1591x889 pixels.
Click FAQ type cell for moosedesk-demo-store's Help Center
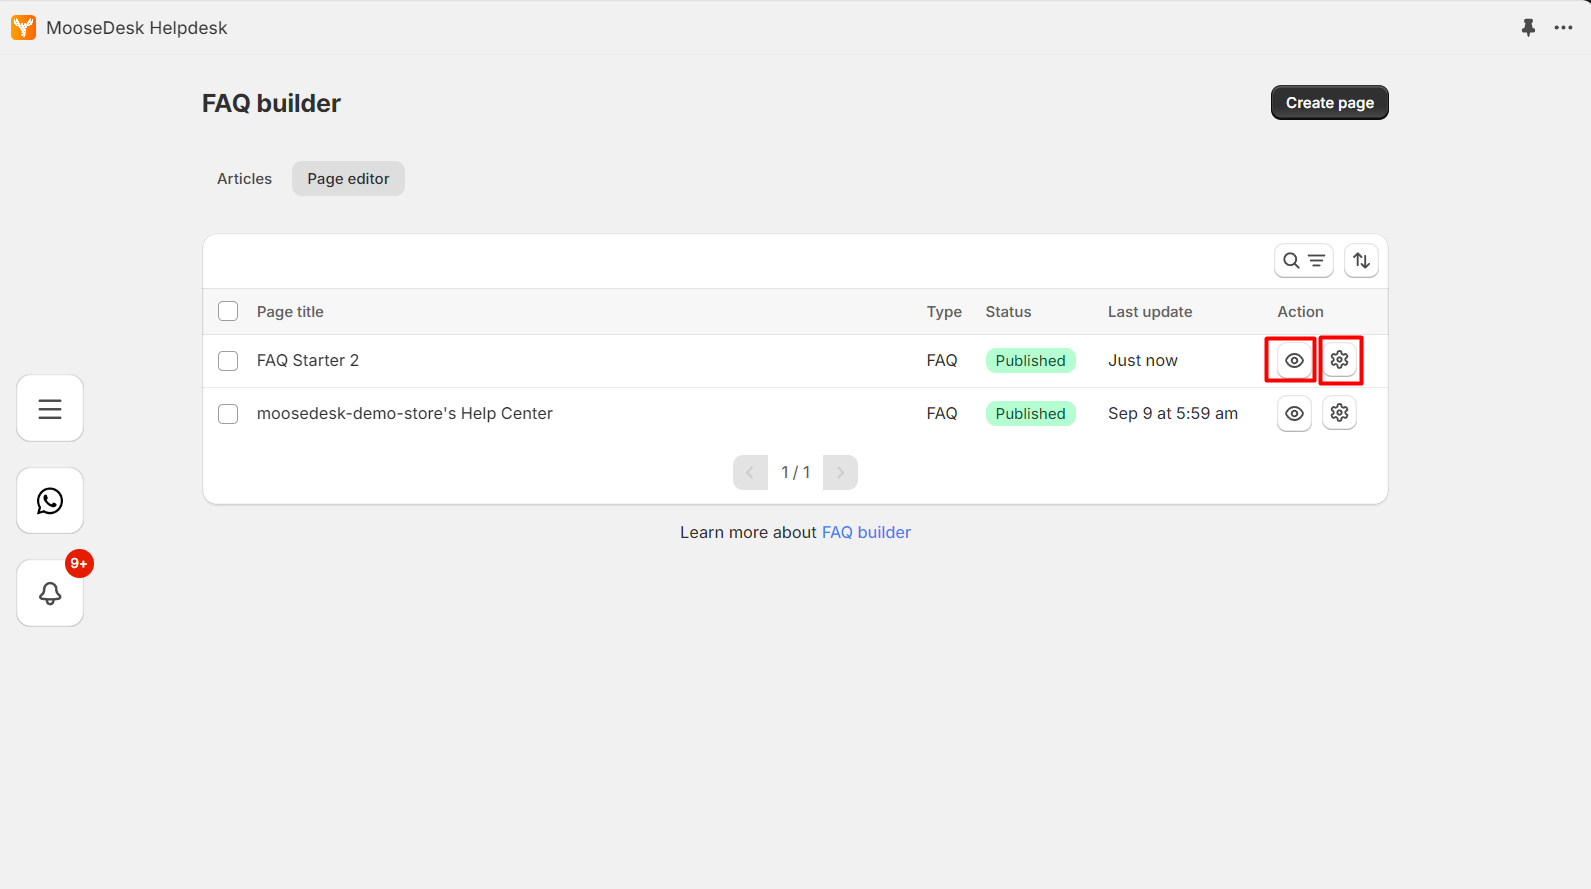[942, 414]
